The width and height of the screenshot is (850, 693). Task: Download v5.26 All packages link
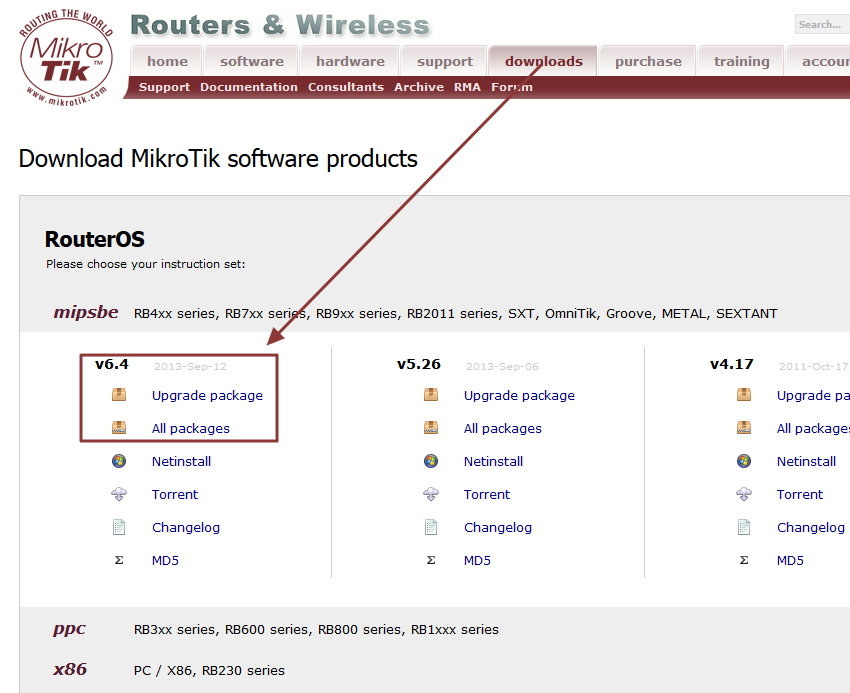(503, 428)
